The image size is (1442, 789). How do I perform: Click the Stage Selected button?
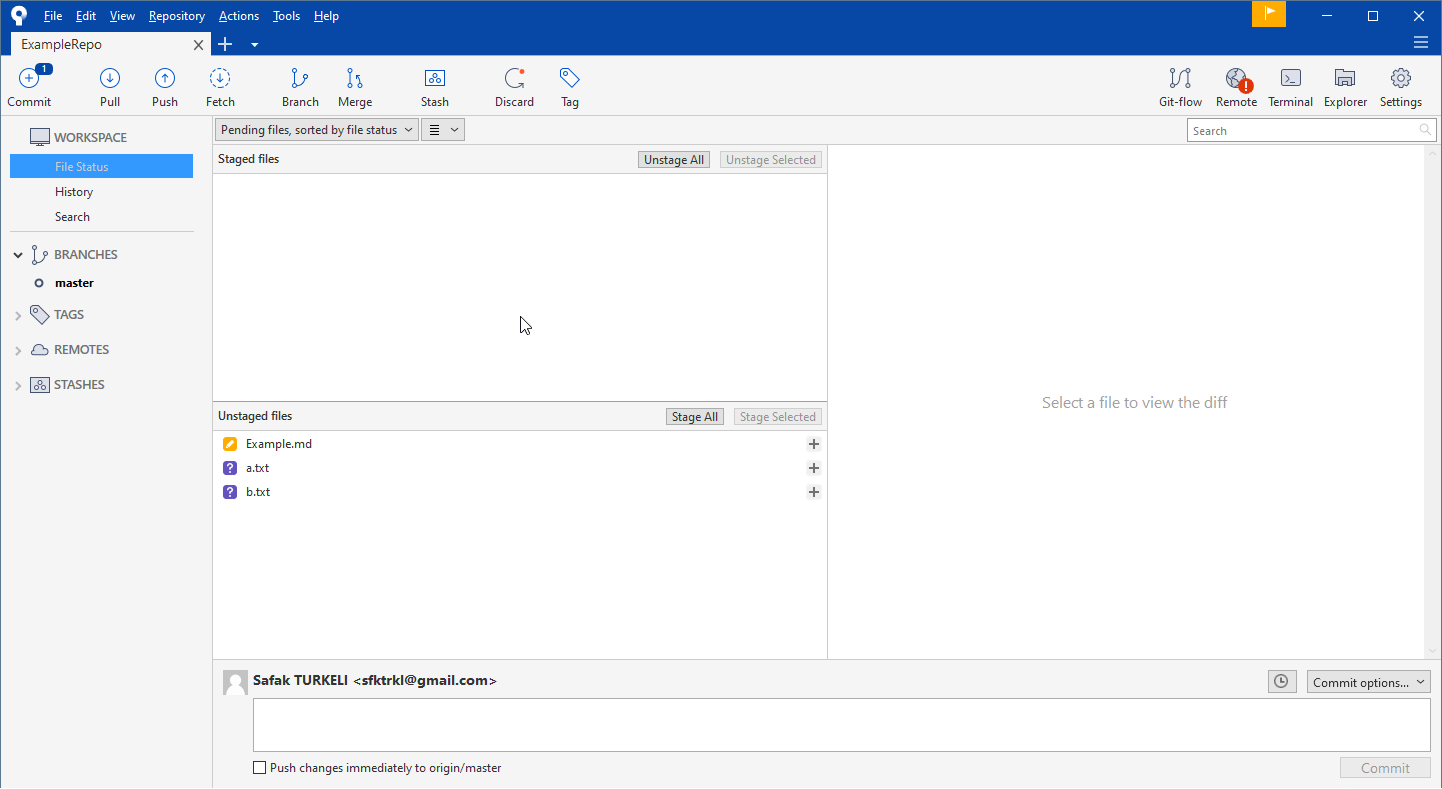(778, 417)
